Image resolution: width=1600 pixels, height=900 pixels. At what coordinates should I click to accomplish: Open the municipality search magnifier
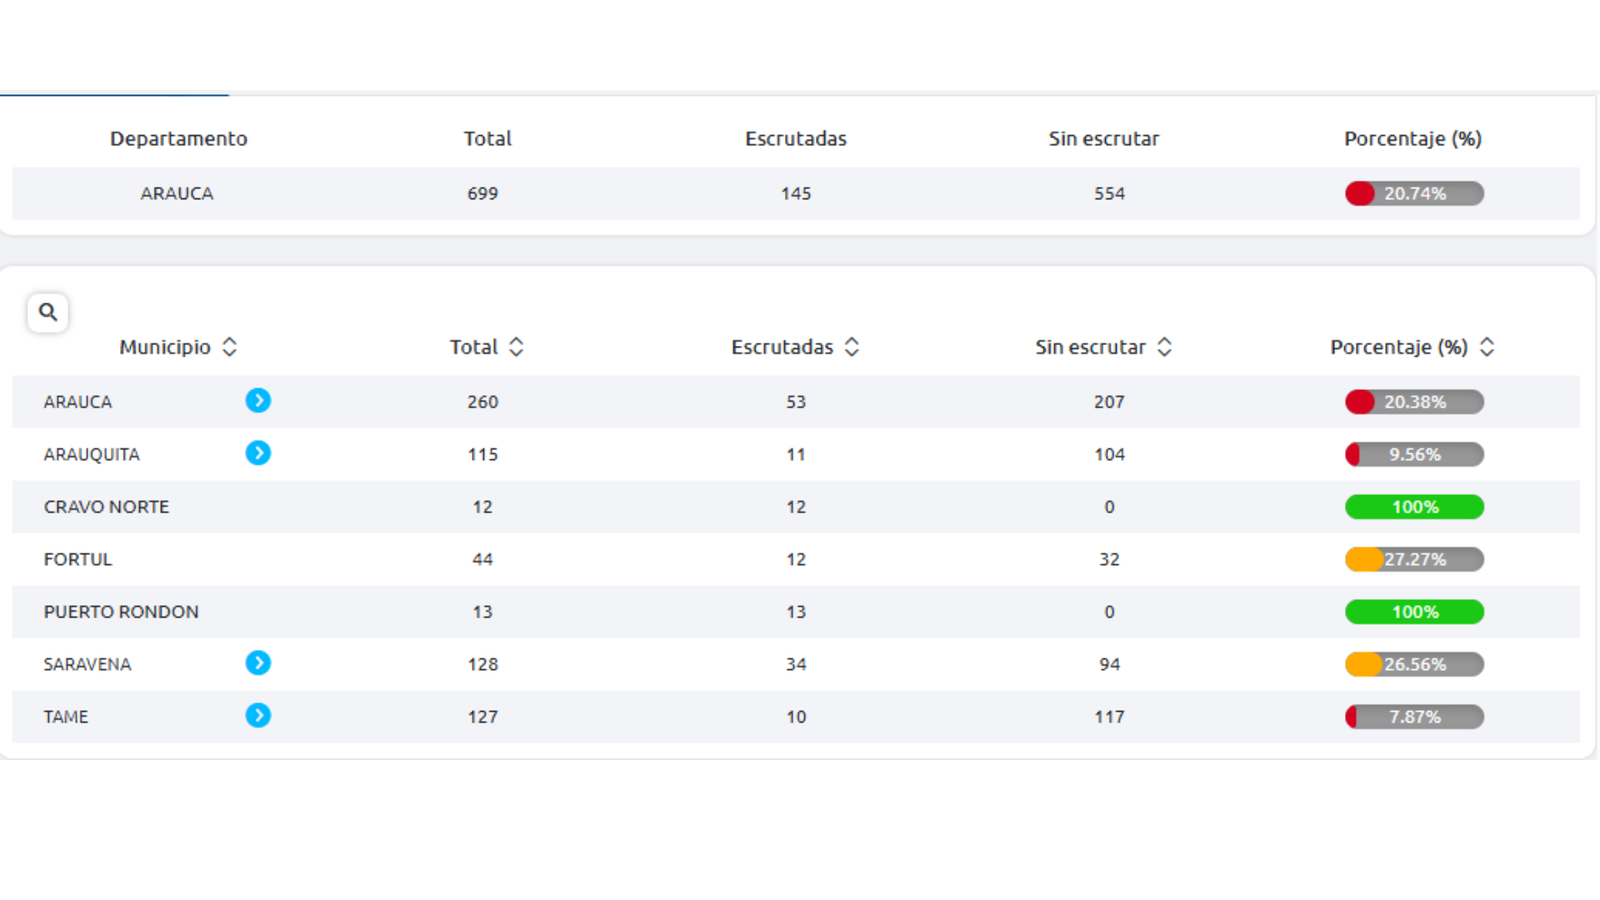coord(48,312)
